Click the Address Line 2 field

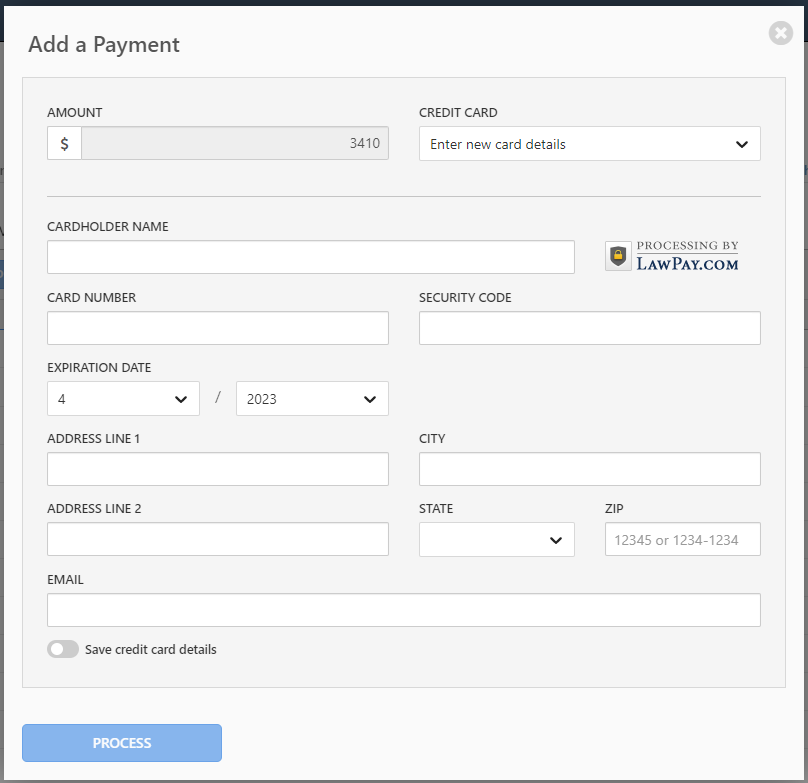[217, 539]
